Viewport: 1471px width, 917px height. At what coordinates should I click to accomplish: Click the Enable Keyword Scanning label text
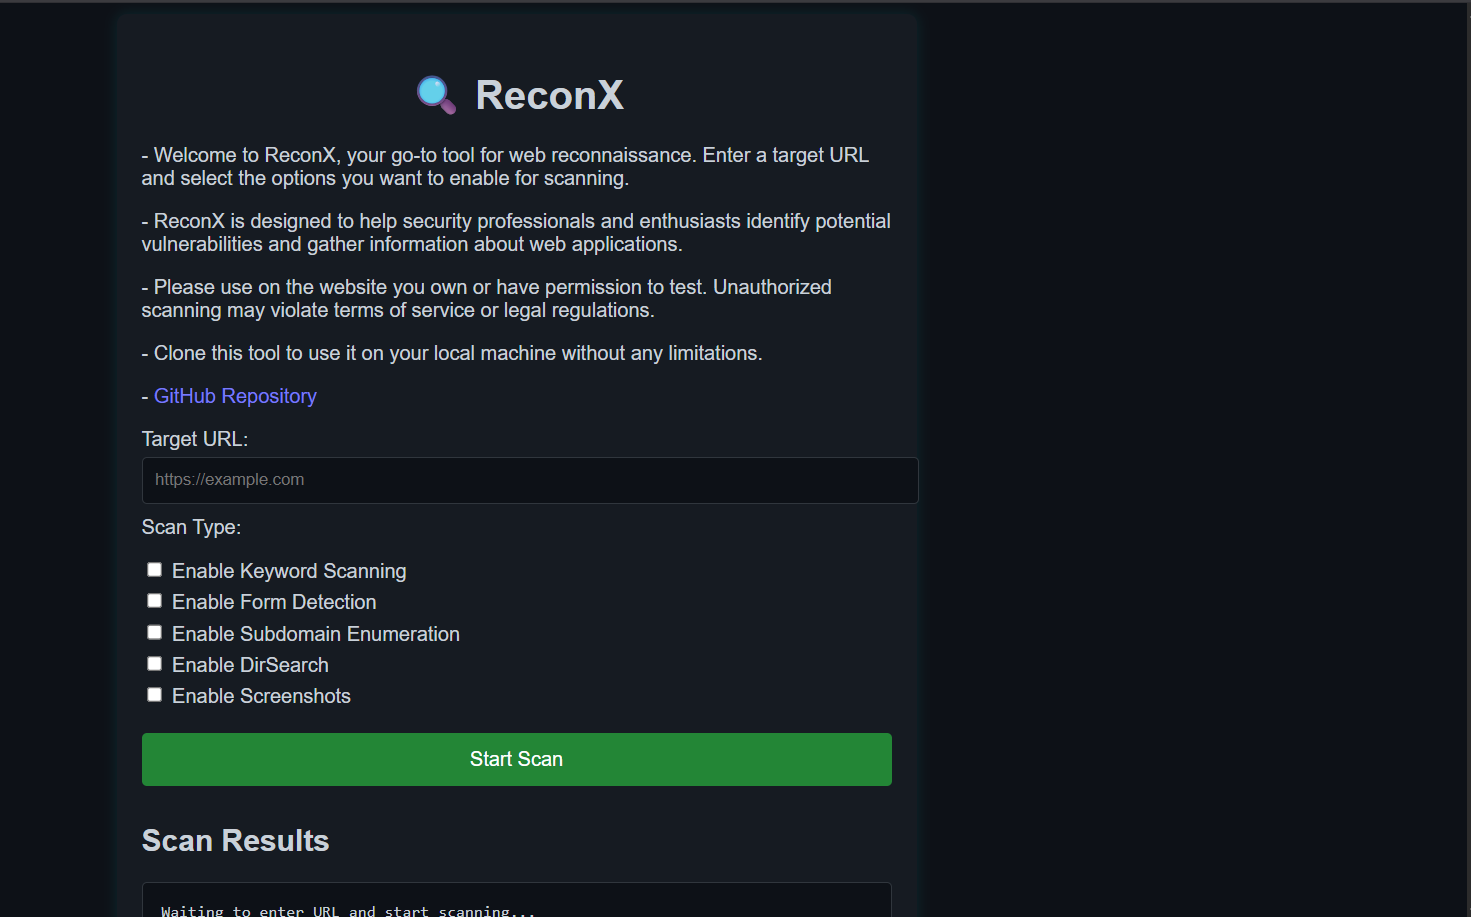click(289, 571)
